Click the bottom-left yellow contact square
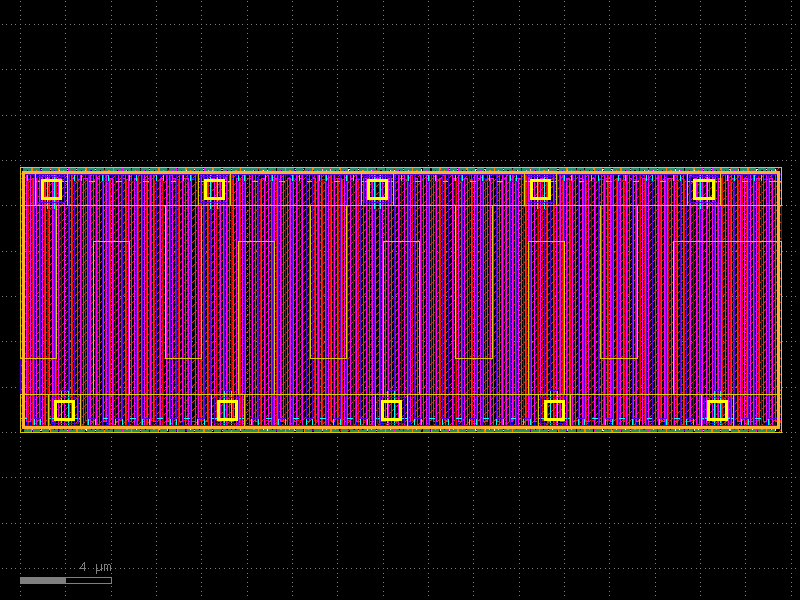The height and width of the screenshot is (600, 800). pyautogui.click(x=64, y=409)
